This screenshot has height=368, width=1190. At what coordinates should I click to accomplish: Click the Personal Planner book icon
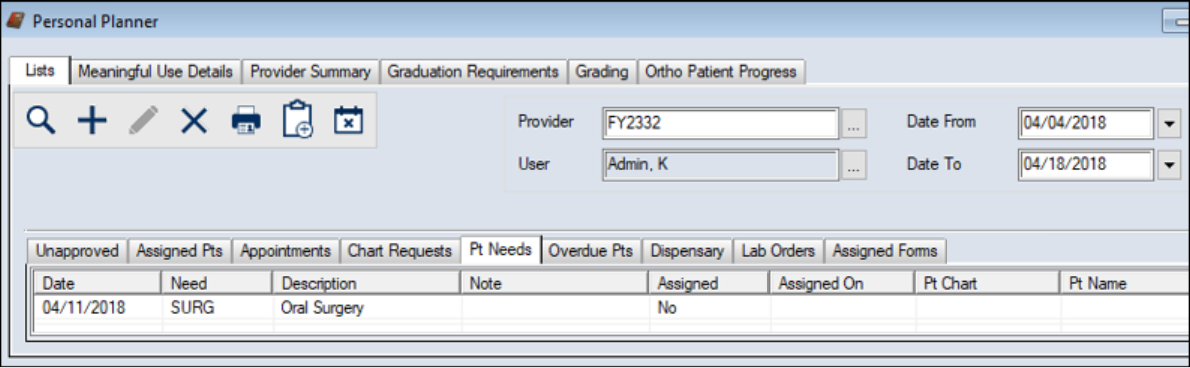(15, 21)
